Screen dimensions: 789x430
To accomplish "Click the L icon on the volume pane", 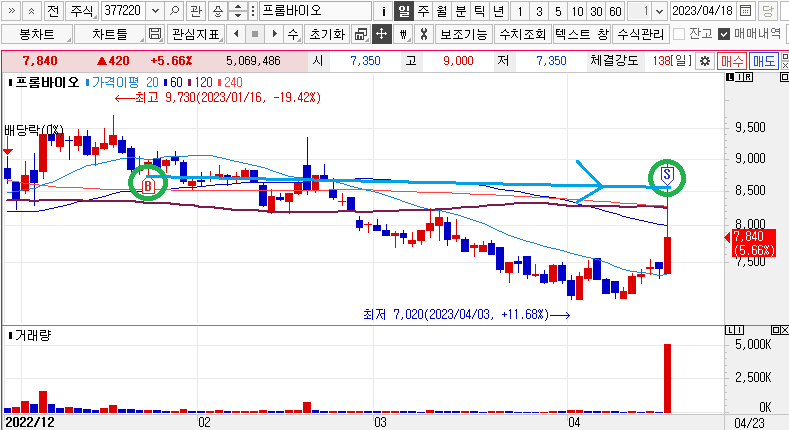I will pos(730,330).
